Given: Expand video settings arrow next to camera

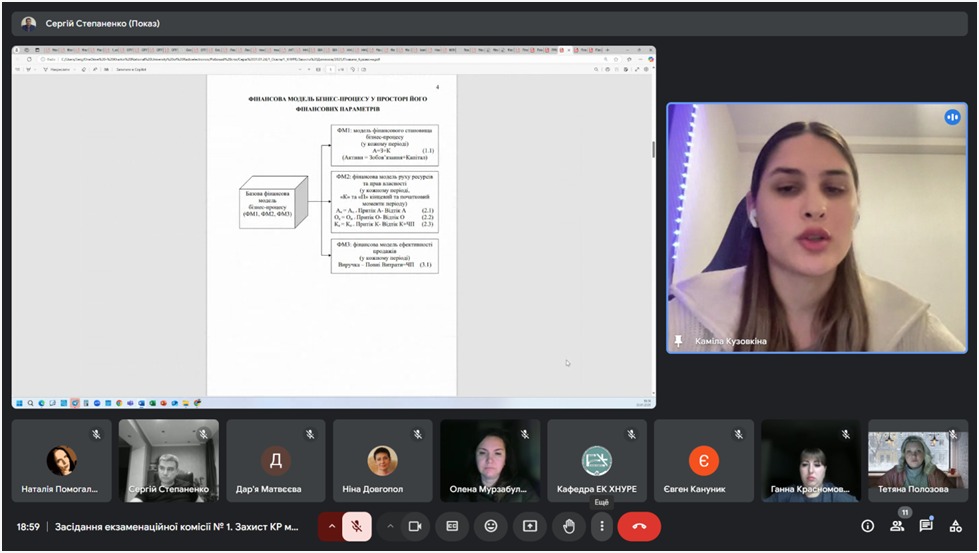Looking at the screenshot, I should (x=390, y=526).
